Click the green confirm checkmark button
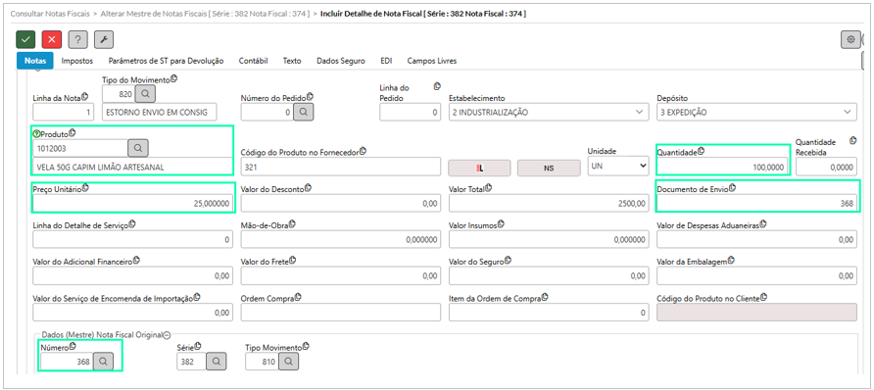 click(x=25, y=40)
